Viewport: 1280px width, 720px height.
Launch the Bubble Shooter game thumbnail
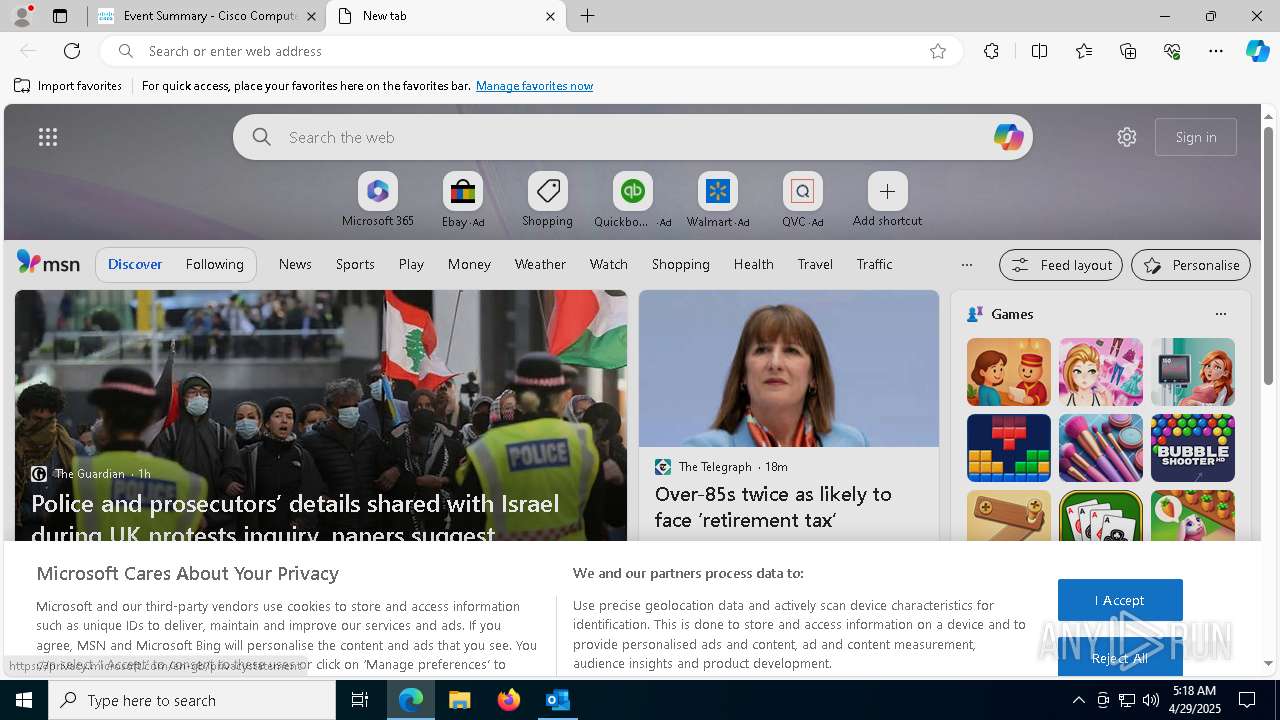click(1192, 448)
